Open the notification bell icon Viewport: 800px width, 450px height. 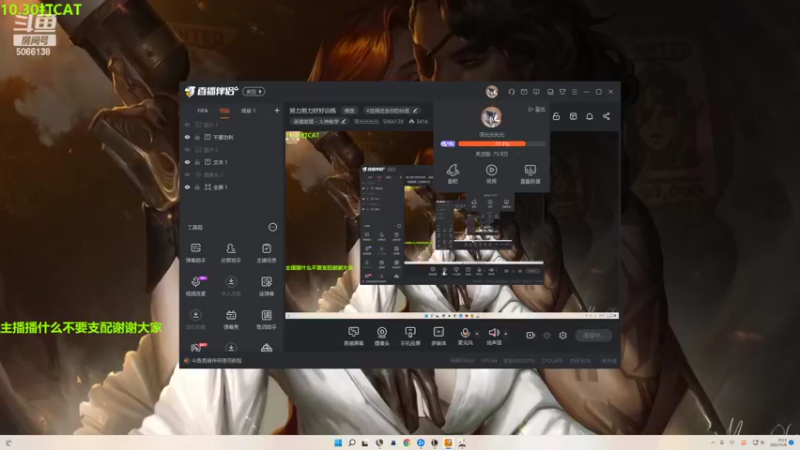pyautogui.click(x=589, y=116)
